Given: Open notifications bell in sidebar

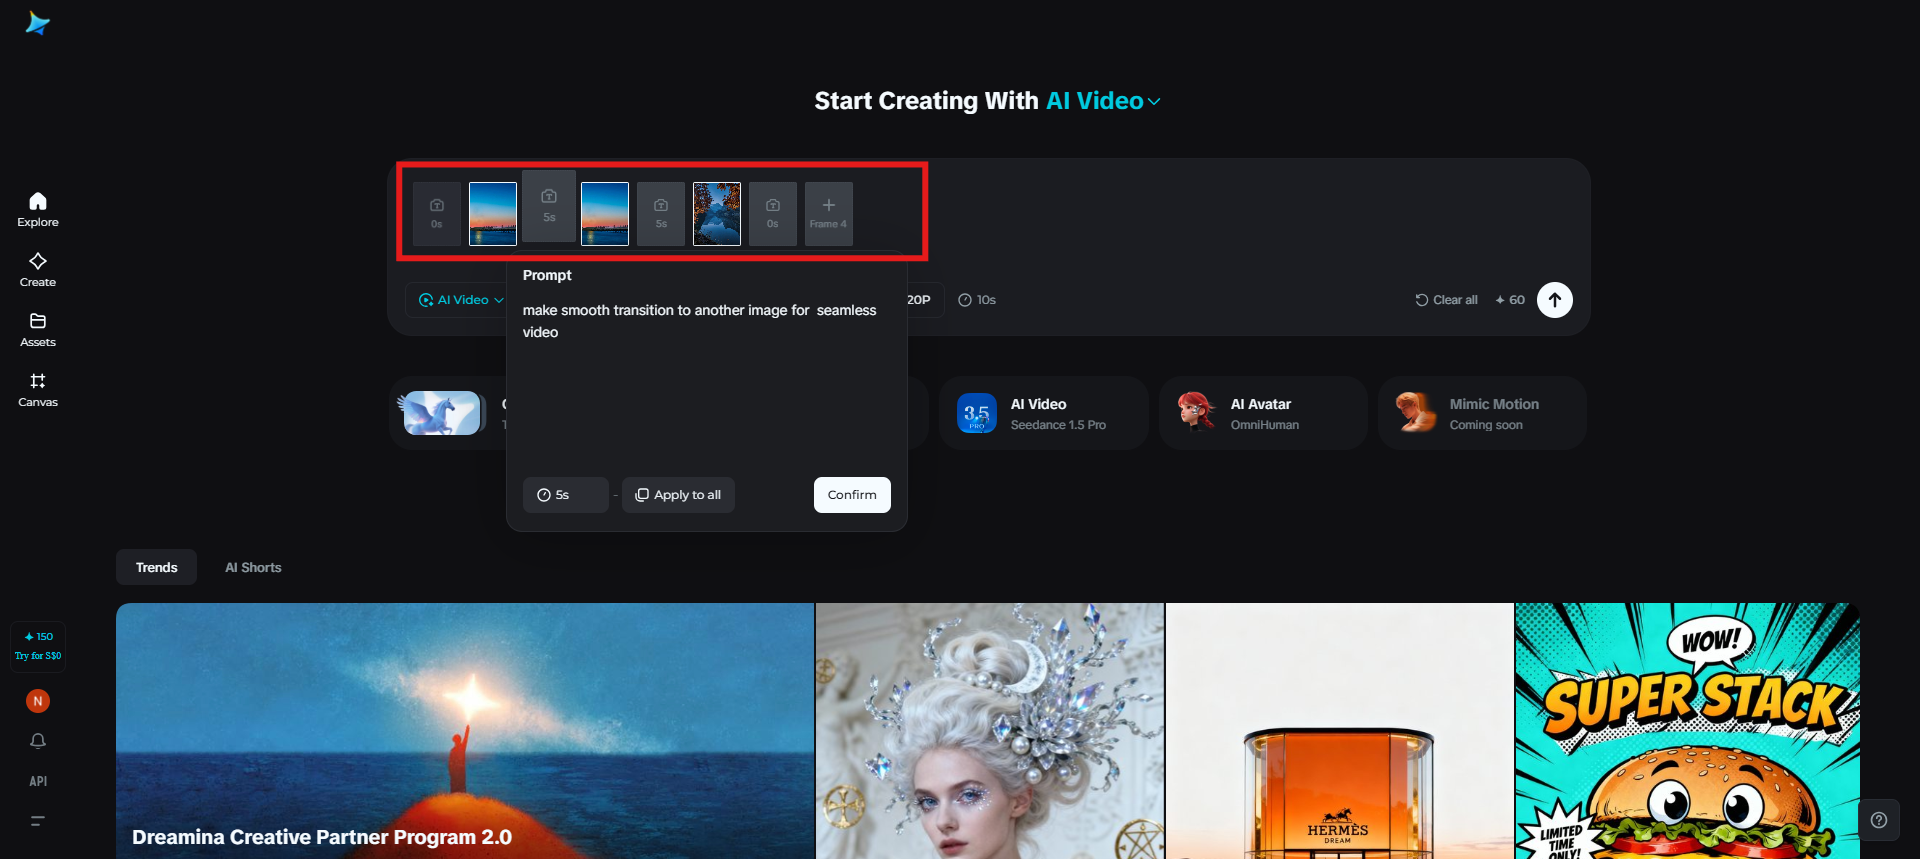Looking at the screenshot, I should 38,741.
